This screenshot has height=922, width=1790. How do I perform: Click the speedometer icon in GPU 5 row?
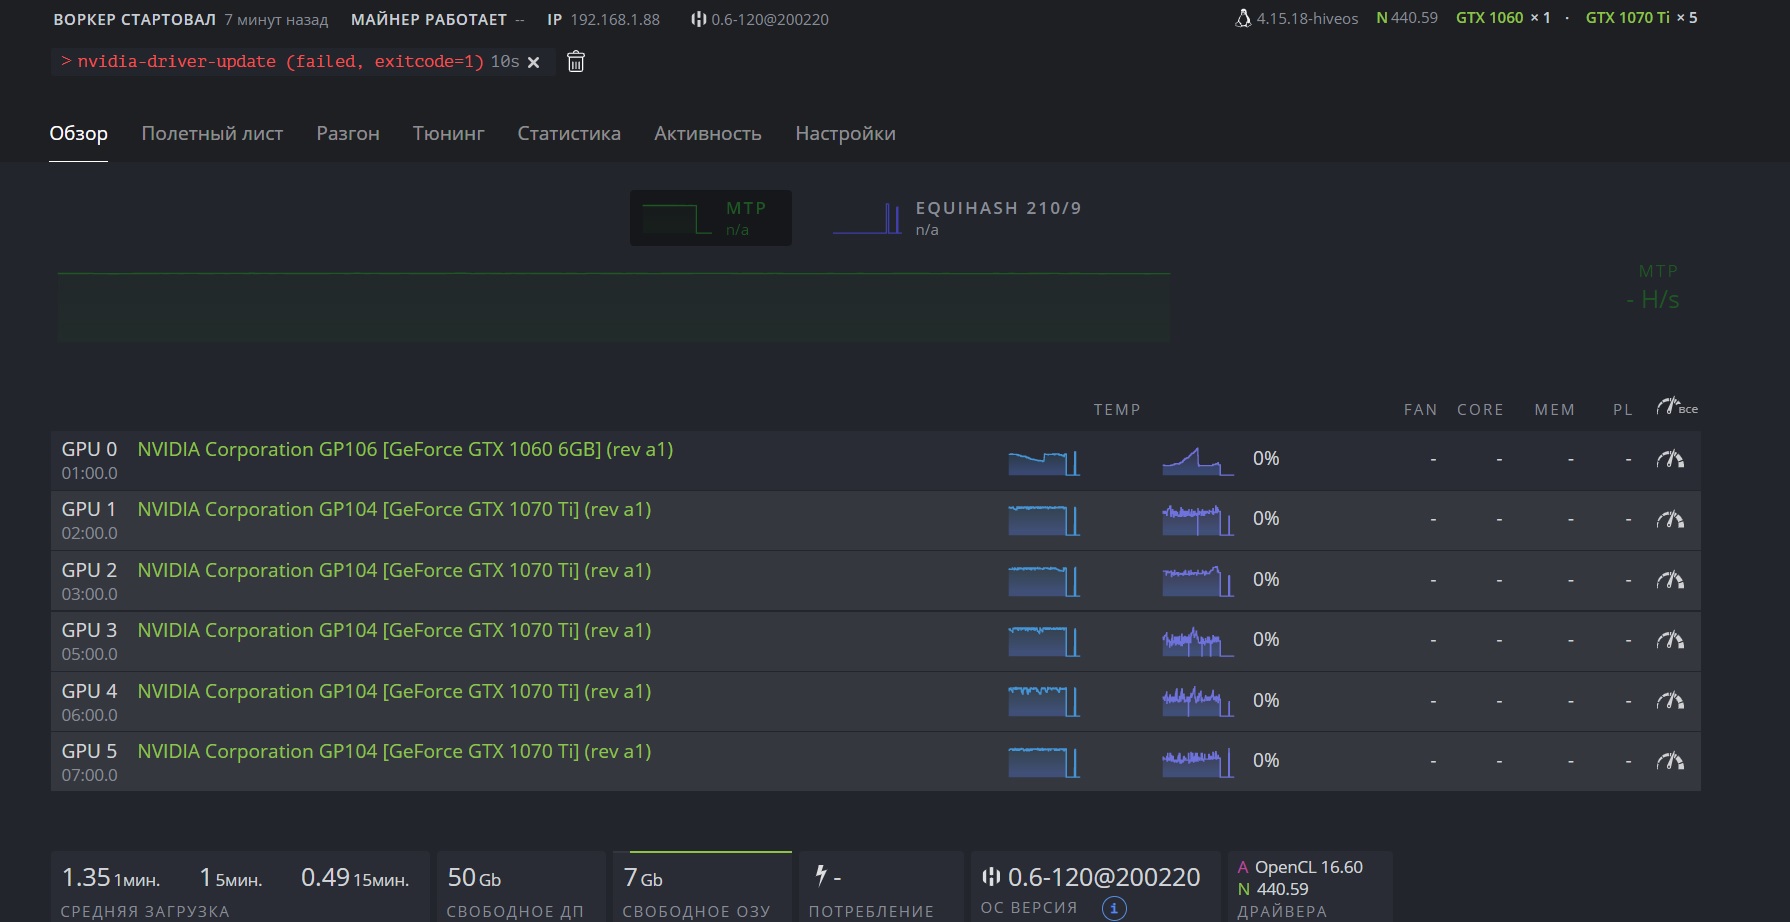pos(1670,762)
